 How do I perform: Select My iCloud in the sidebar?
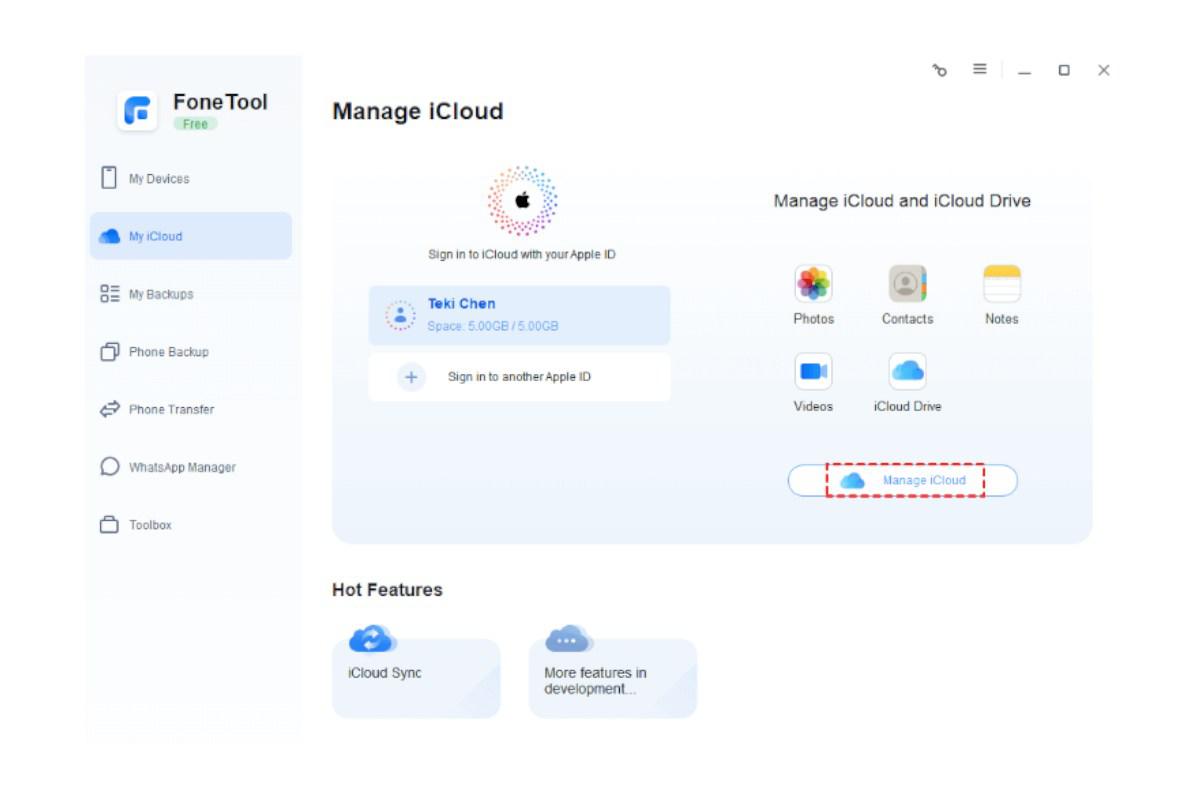pyautogui.click(x=190, y=236)
